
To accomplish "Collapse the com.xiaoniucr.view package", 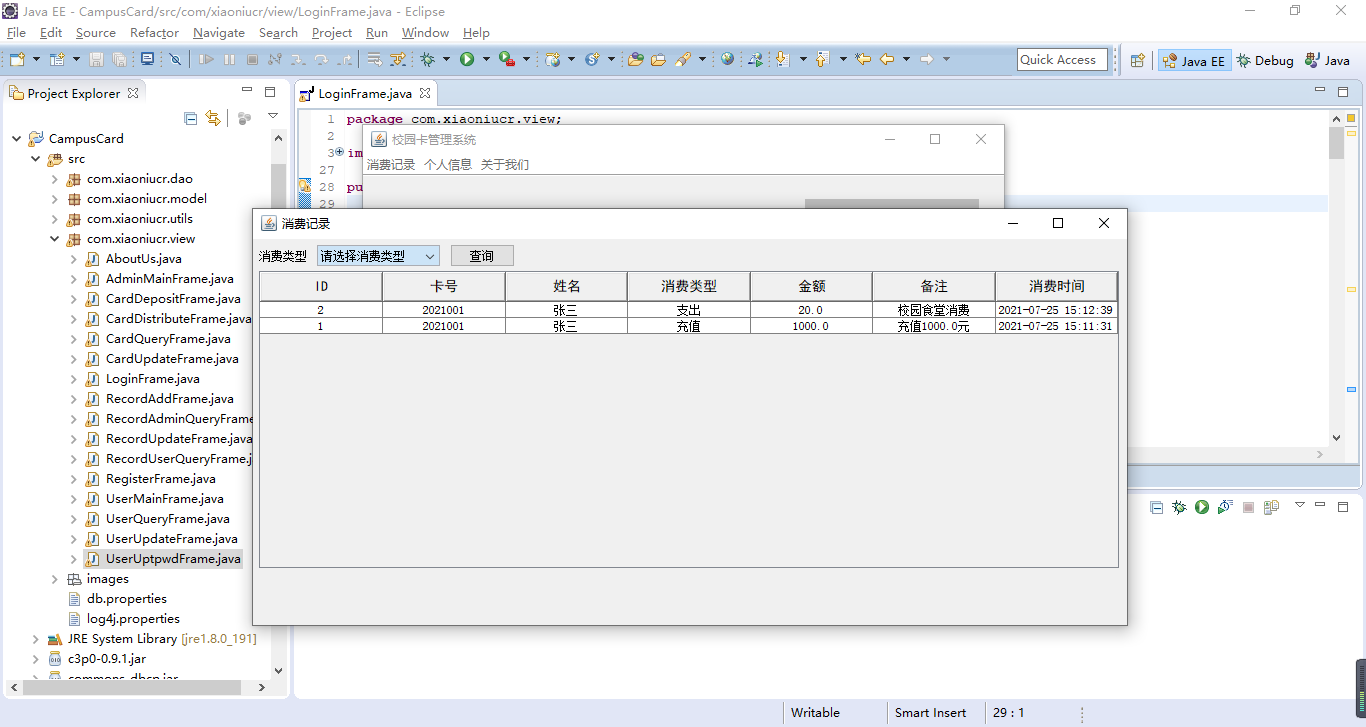I will (x=54, y=239).
